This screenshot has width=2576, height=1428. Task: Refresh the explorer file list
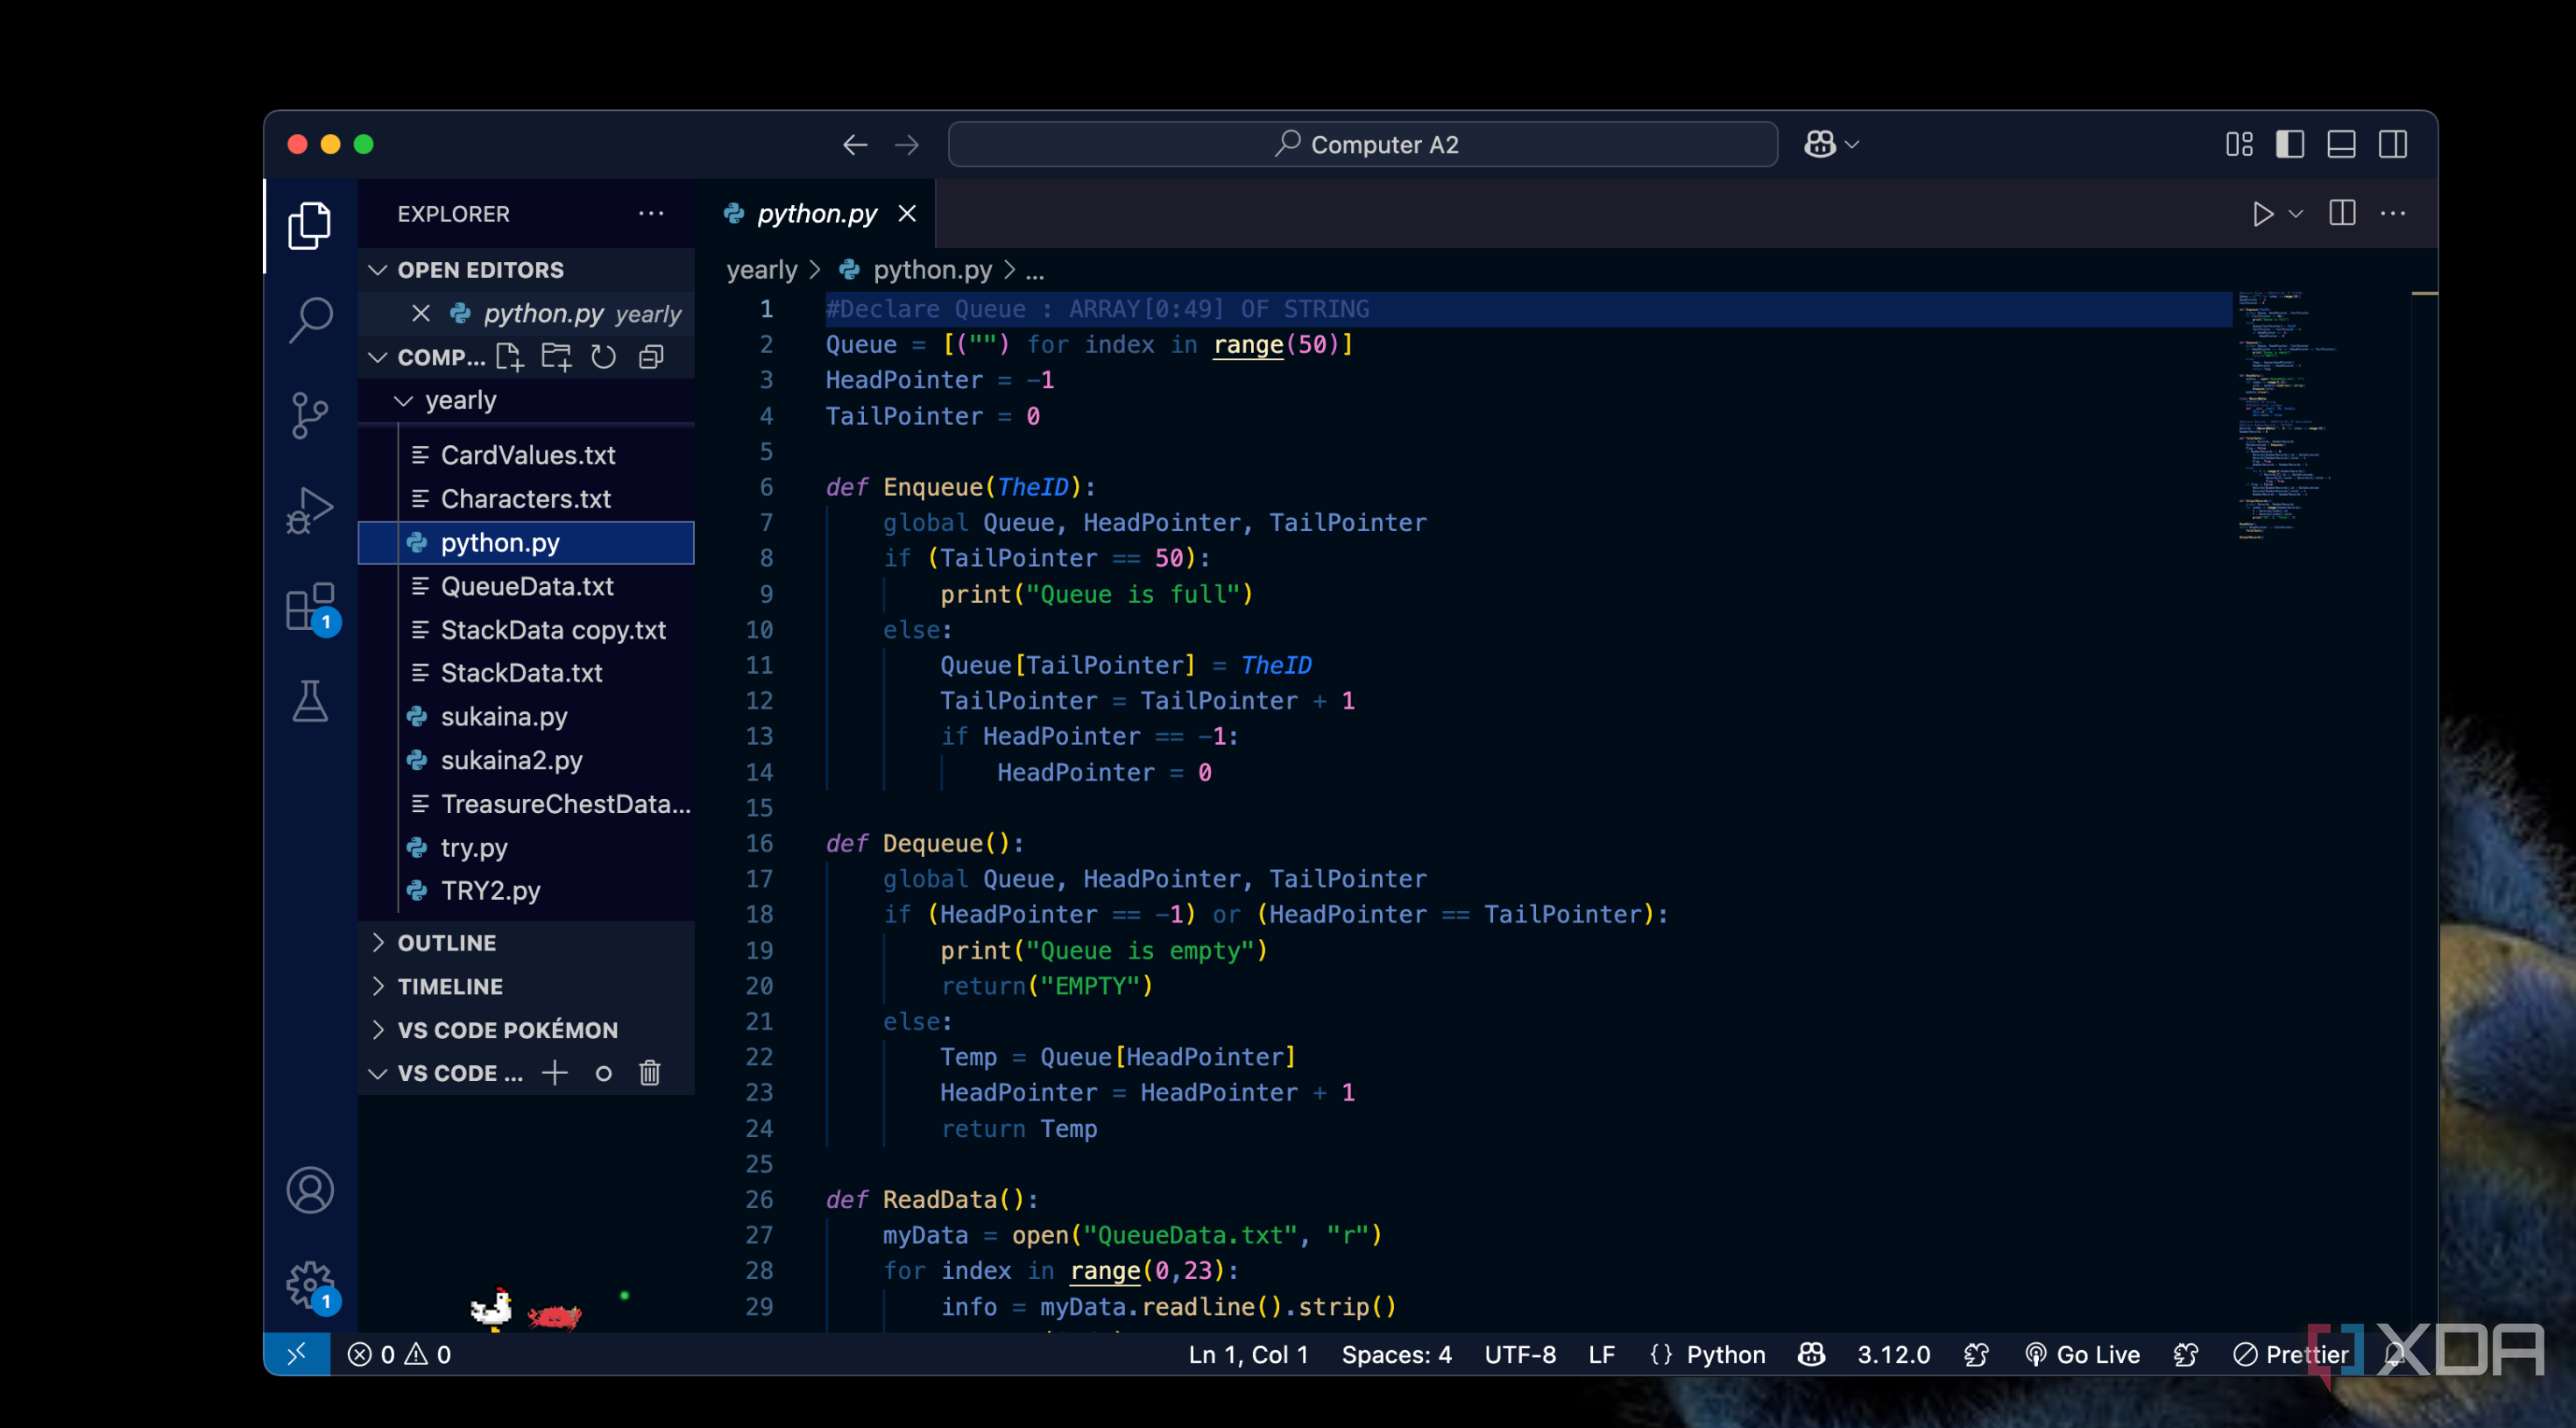pyautogui.click(x=603, y=357)
